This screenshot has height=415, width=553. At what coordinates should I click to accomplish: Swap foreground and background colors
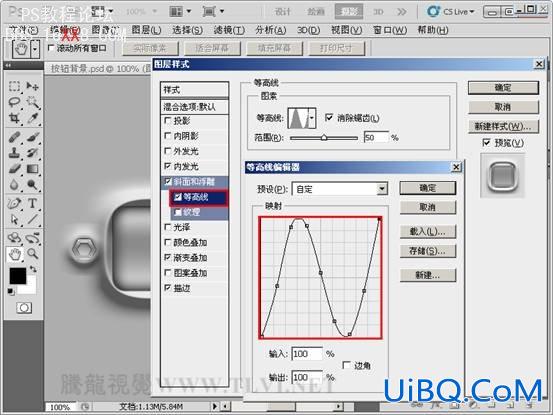[x=33, y=269]
